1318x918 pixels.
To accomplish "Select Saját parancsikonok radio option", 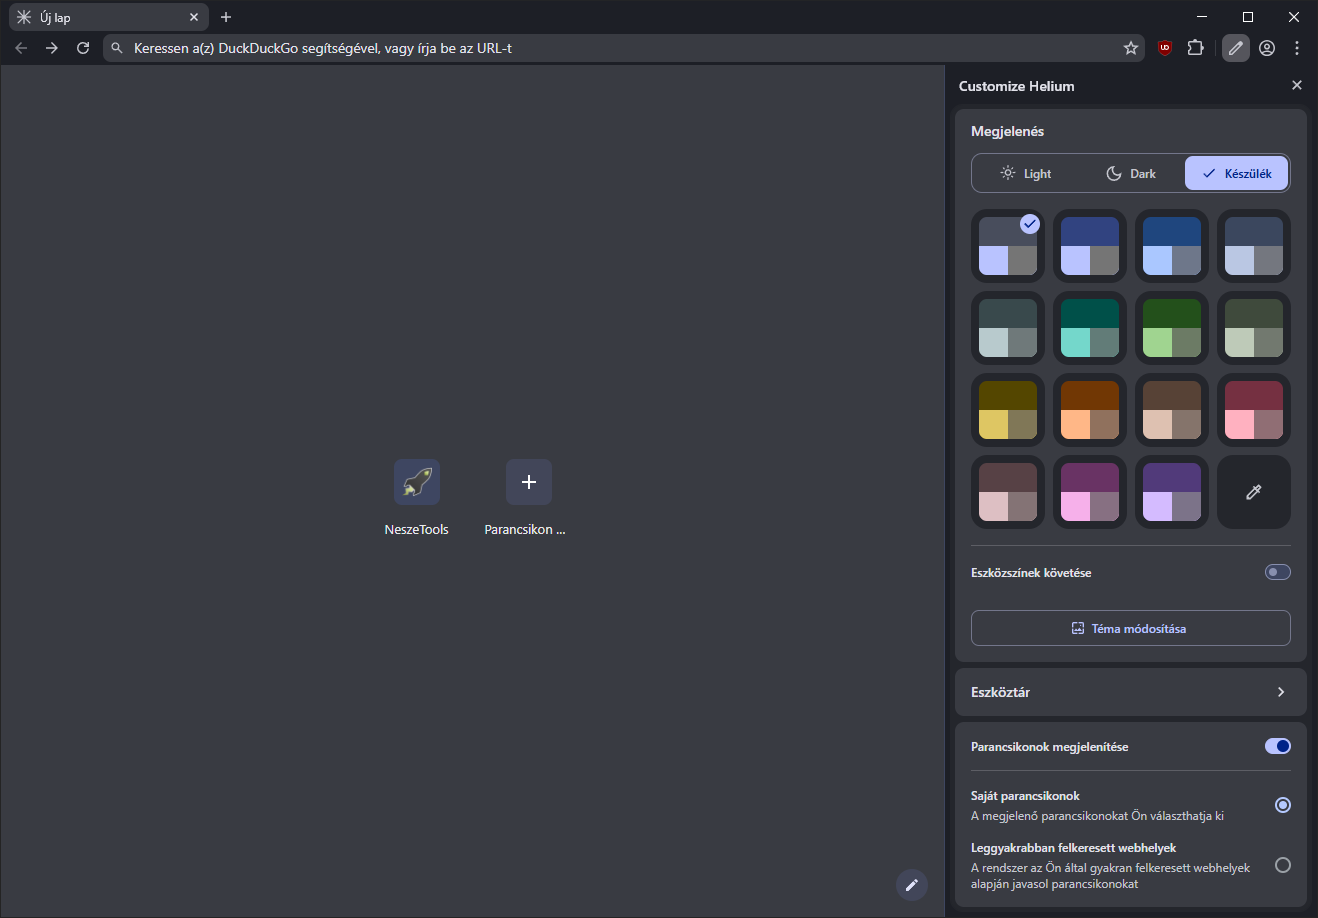I will (1282, 805).
